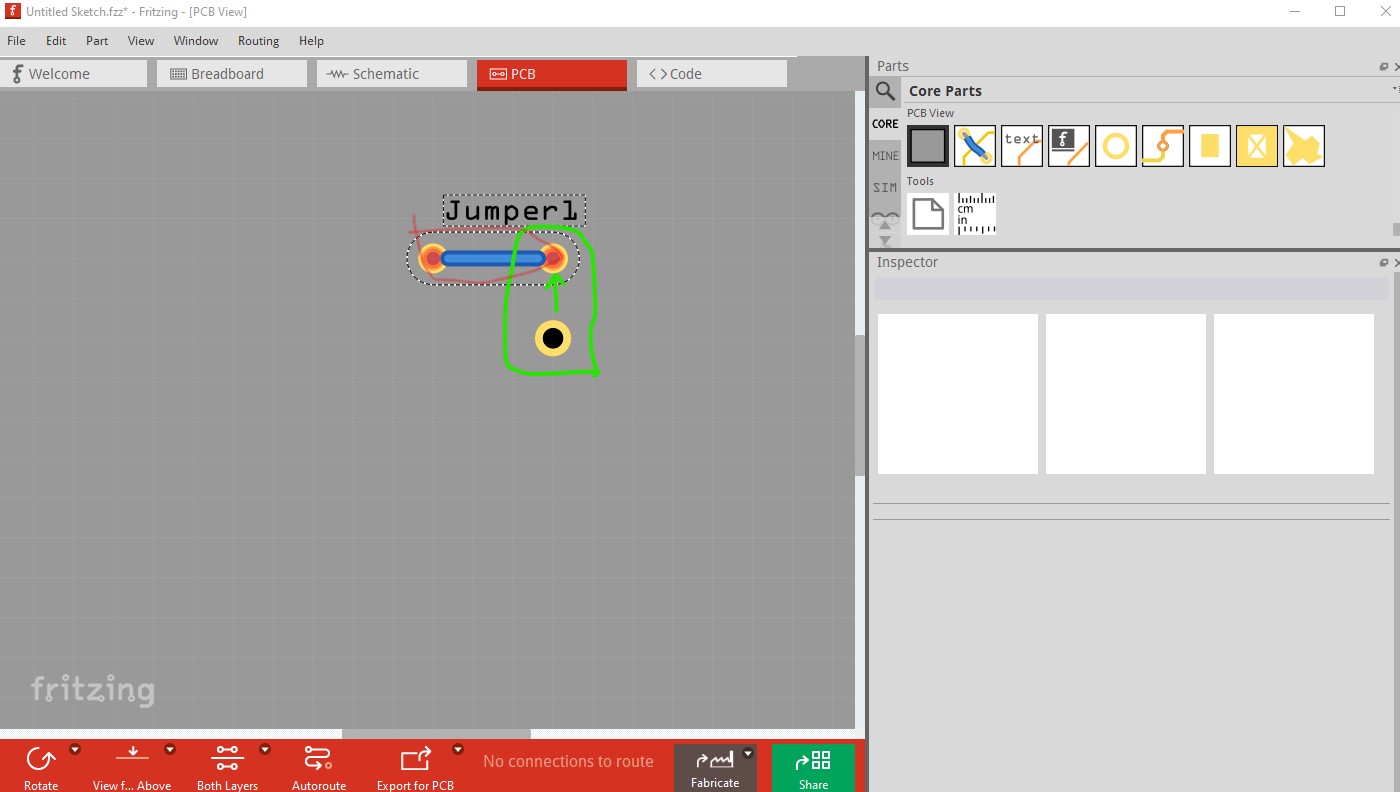Open the Routing menu

tap(258, 41)
